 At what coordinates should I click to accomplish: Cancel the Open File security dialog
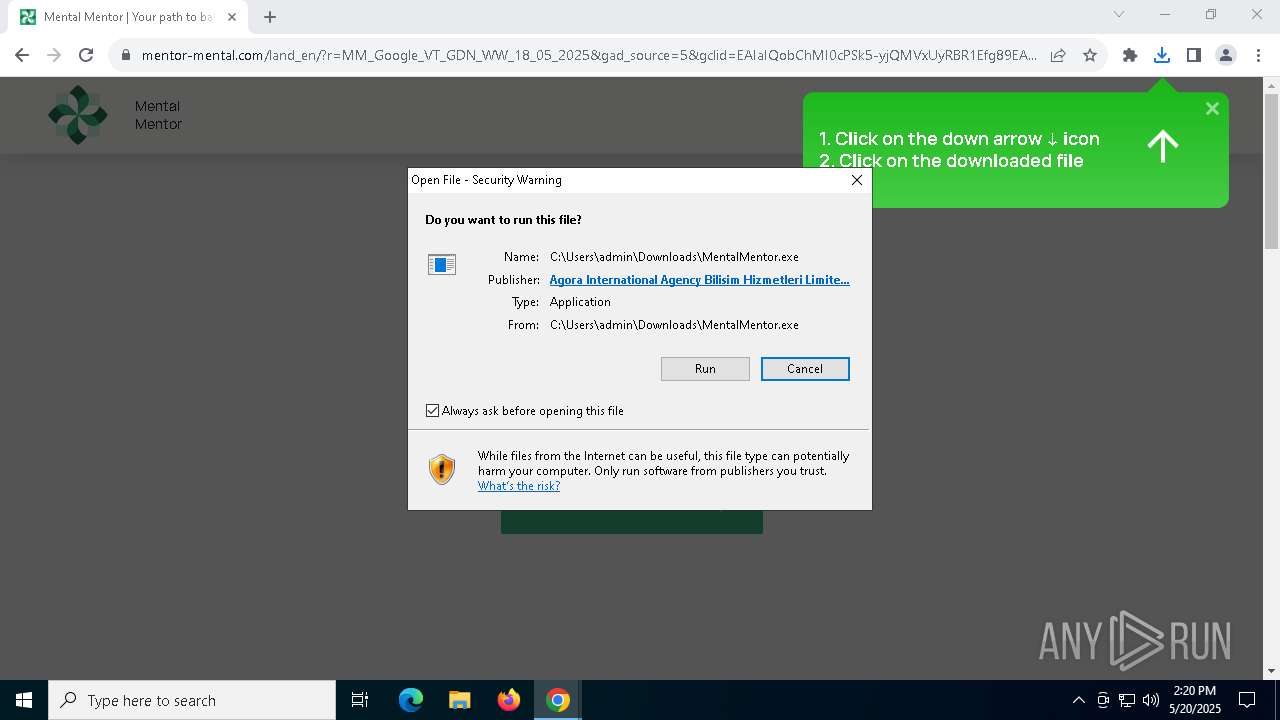(805, 369)
